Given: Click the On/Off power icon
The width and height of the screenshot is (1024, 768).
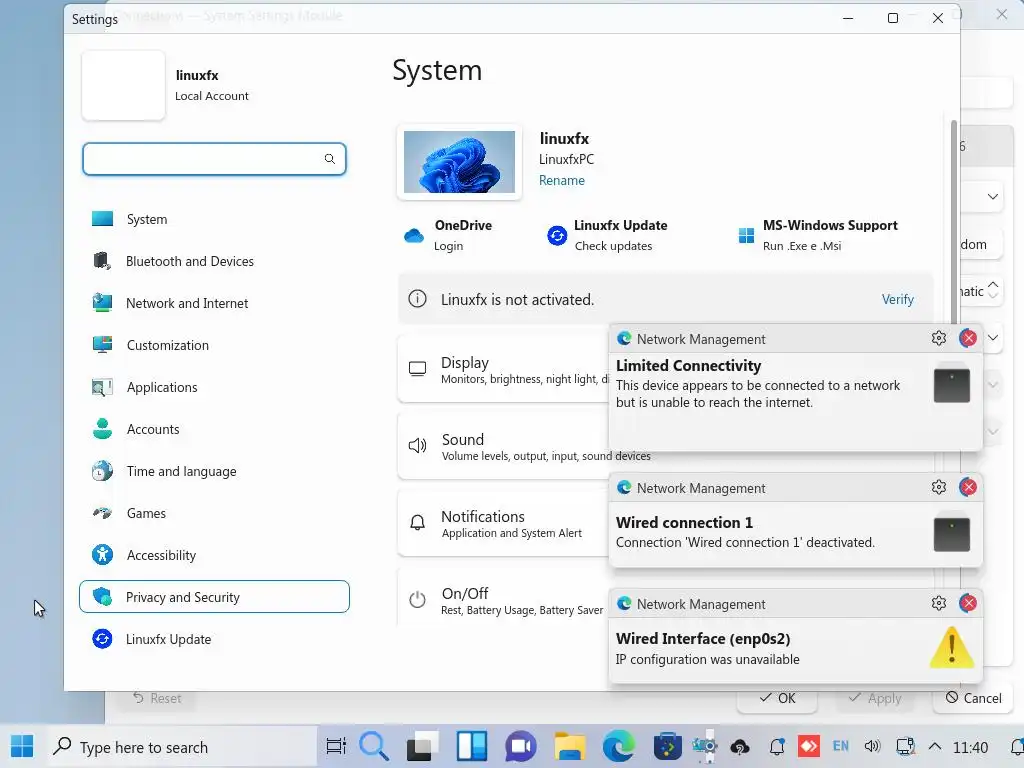Looking at the screenshot, I should tap(417, 600).
